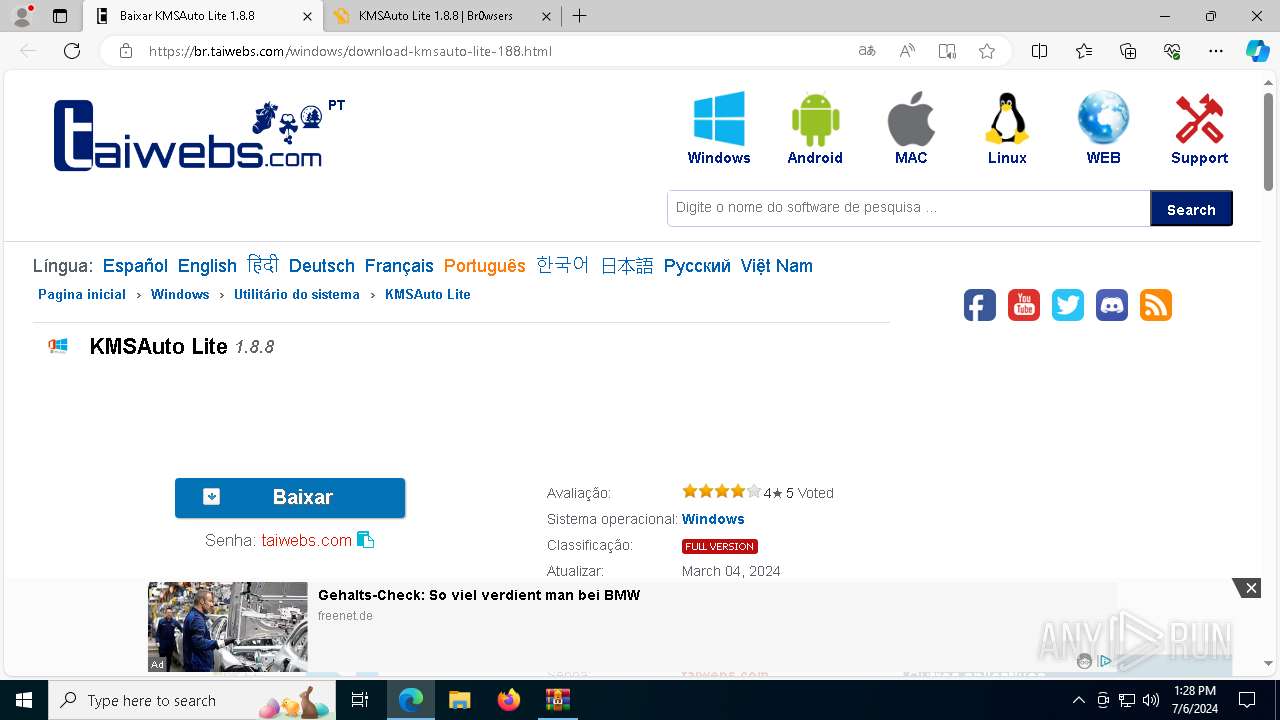Open the Windows operating system link
Image resolution: width=1280 pixels, height=720 pixels.
pos(713,519)
